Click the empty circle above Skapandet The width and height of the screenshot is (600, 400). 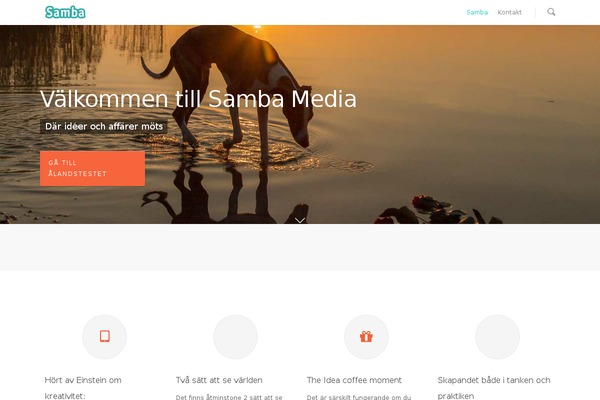[497, 337]
